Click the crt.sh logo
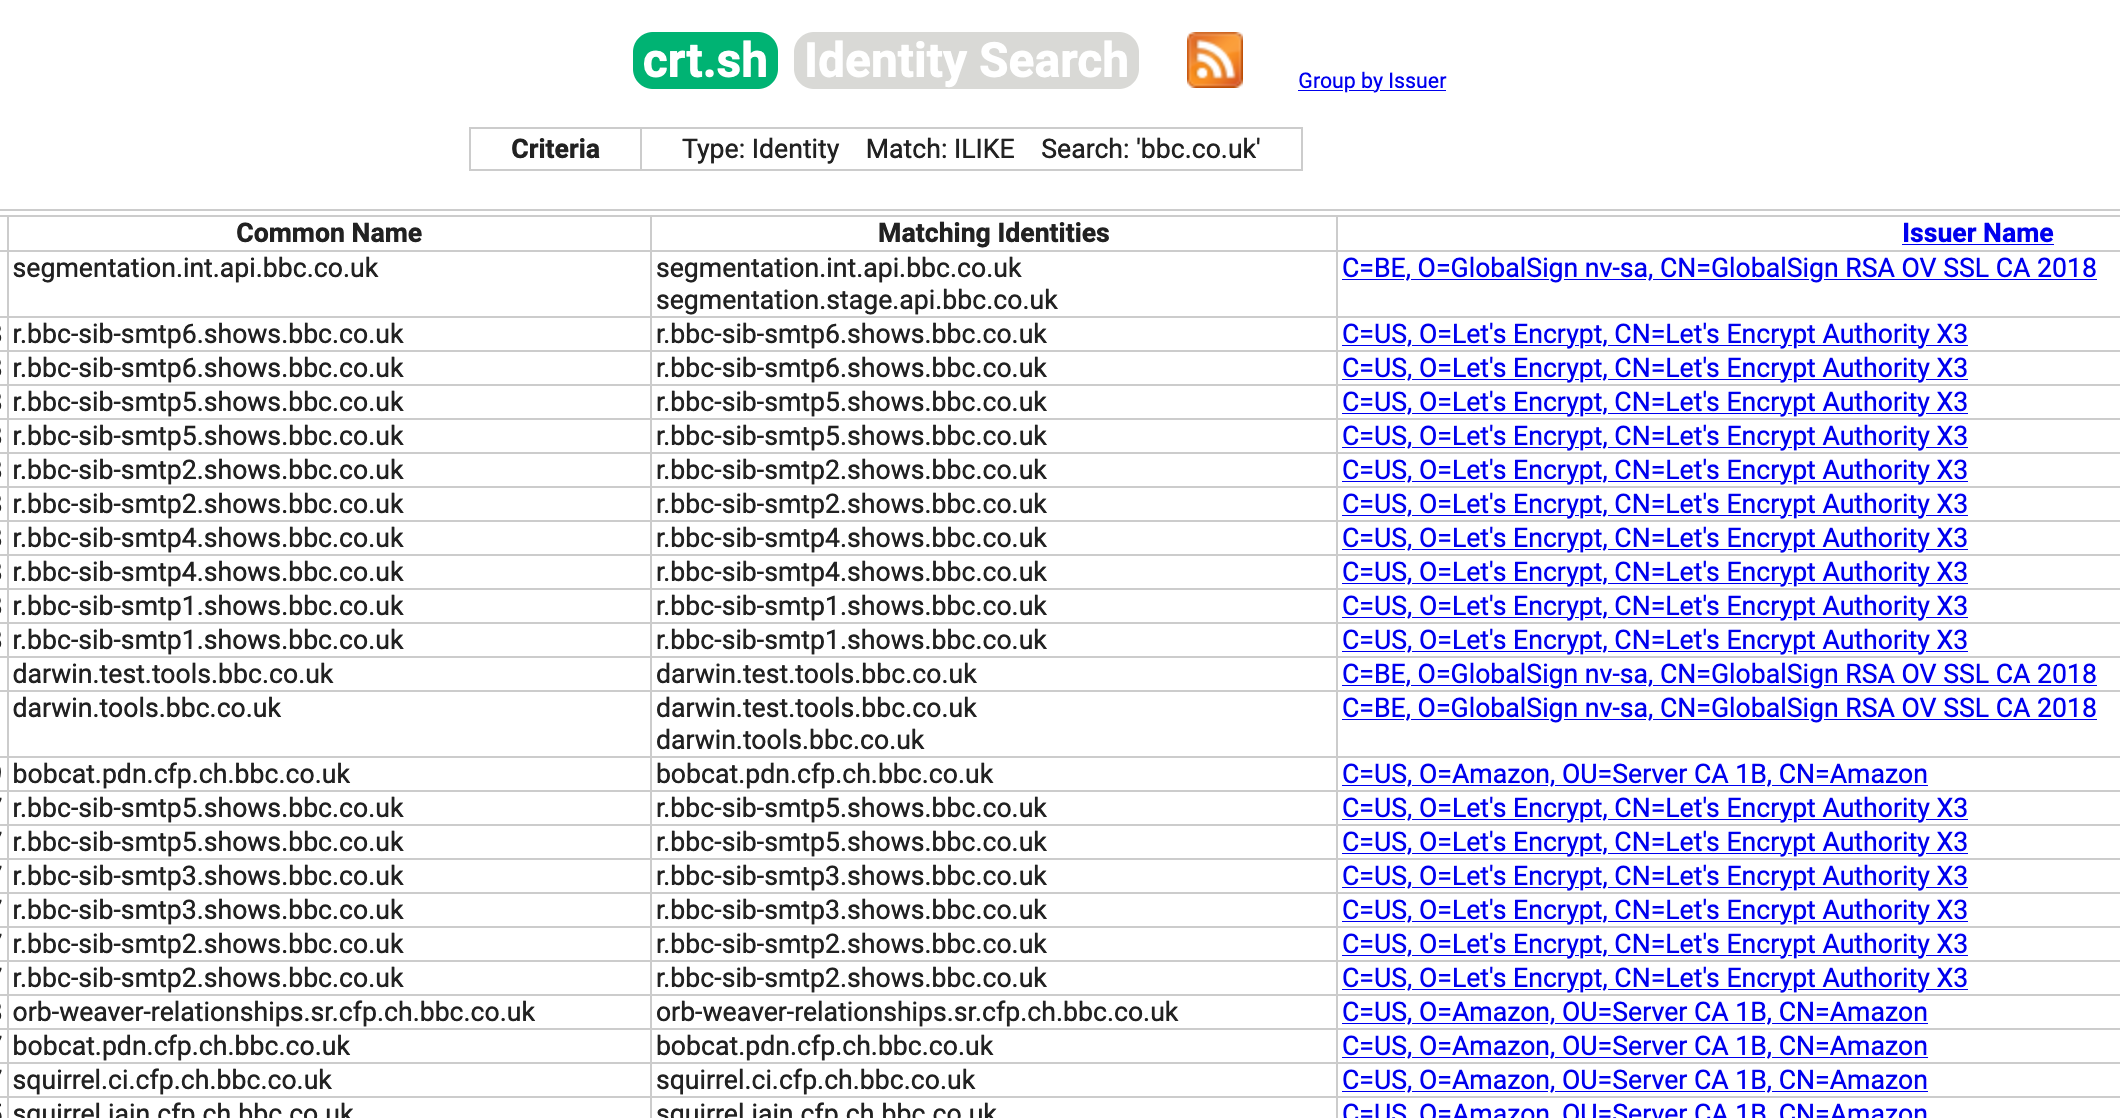This screenshot has width=2120, height=1118. tap(705, 60)
